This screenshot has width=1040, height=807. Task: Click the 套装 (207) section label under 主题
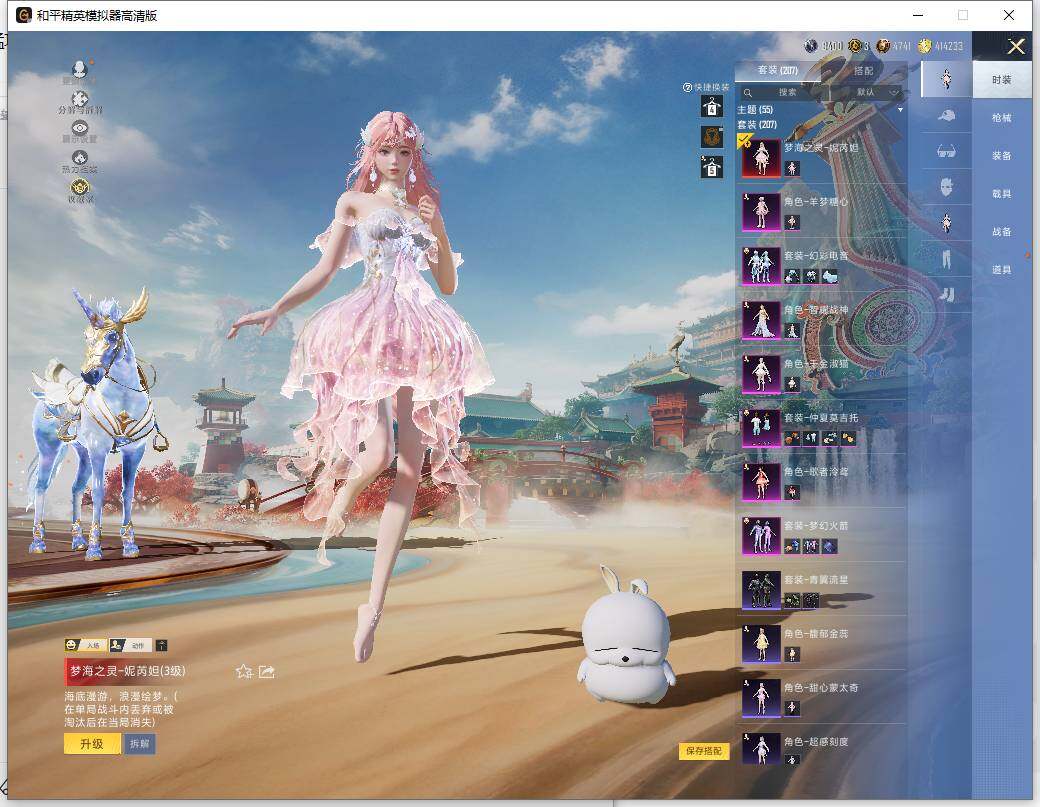(x=757, y=125)
